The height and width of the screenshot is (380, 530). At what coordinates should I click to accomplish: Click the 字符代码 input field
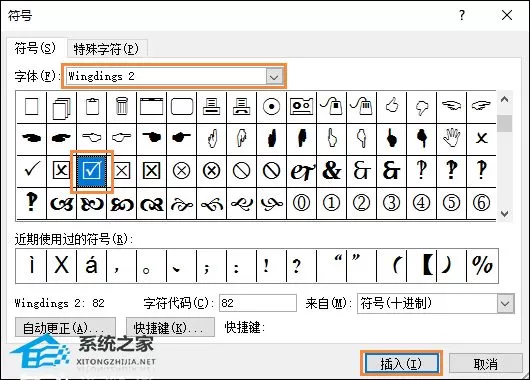pyautogui.click(x=258, y=303)
